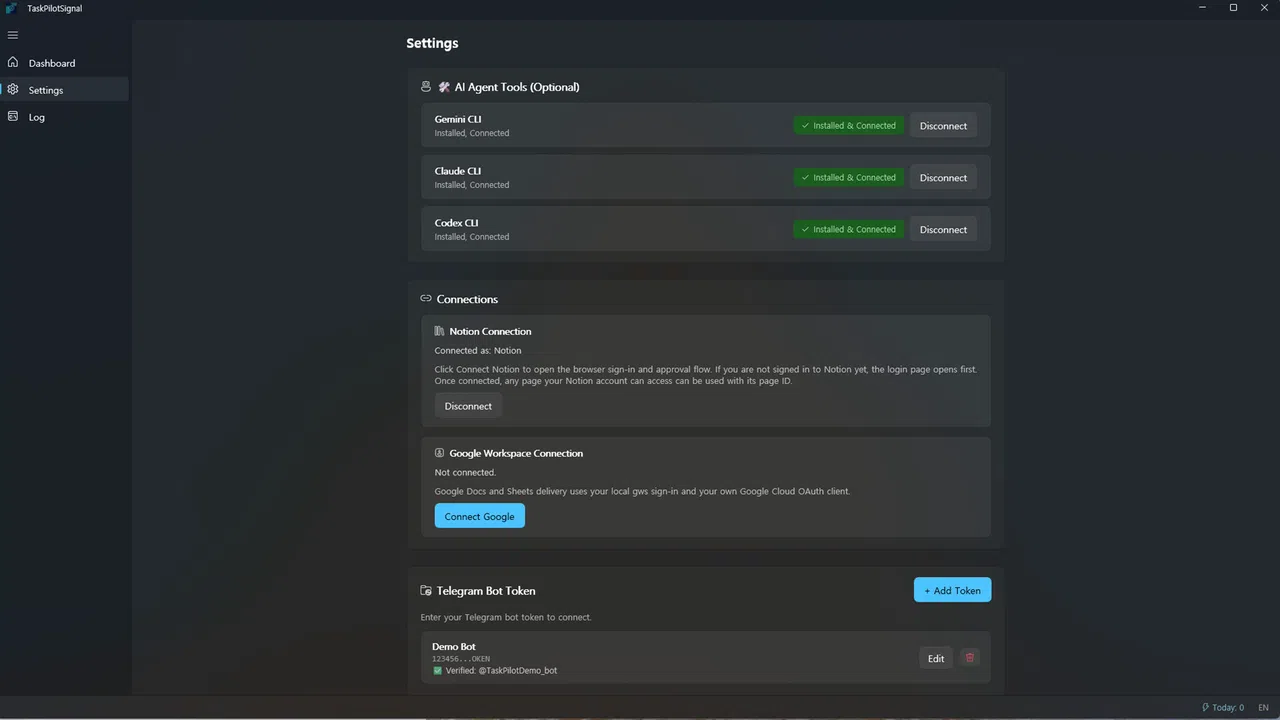Click the Notion Connection icon
Viewport: 1280px width, 720px height.
pos(439,331)
